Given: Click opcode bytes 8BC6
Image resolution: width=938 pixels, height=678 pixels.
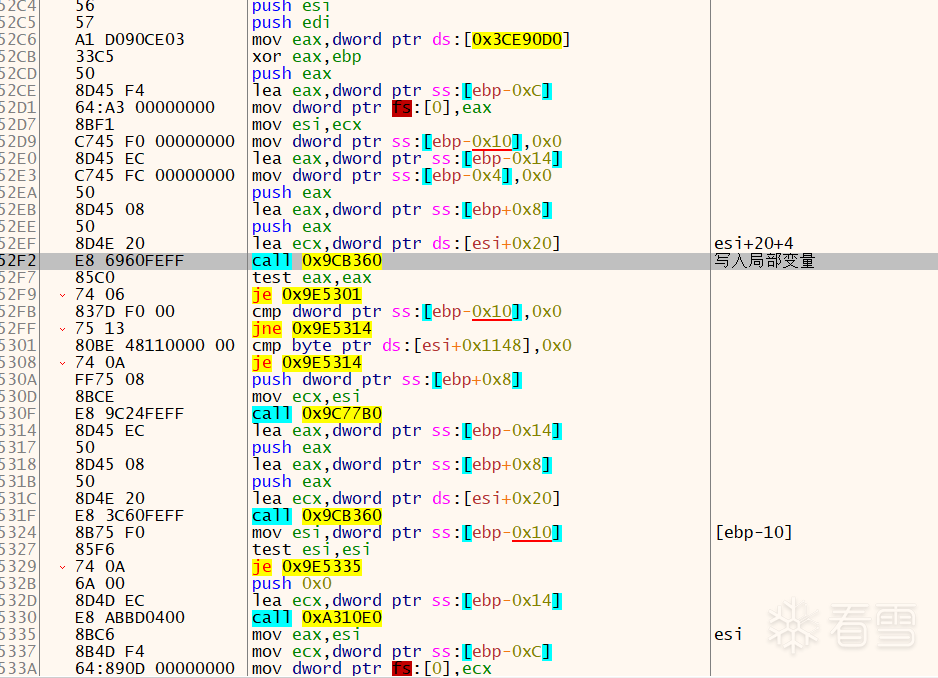Looking at the screenshot, I should pos(95,635).
